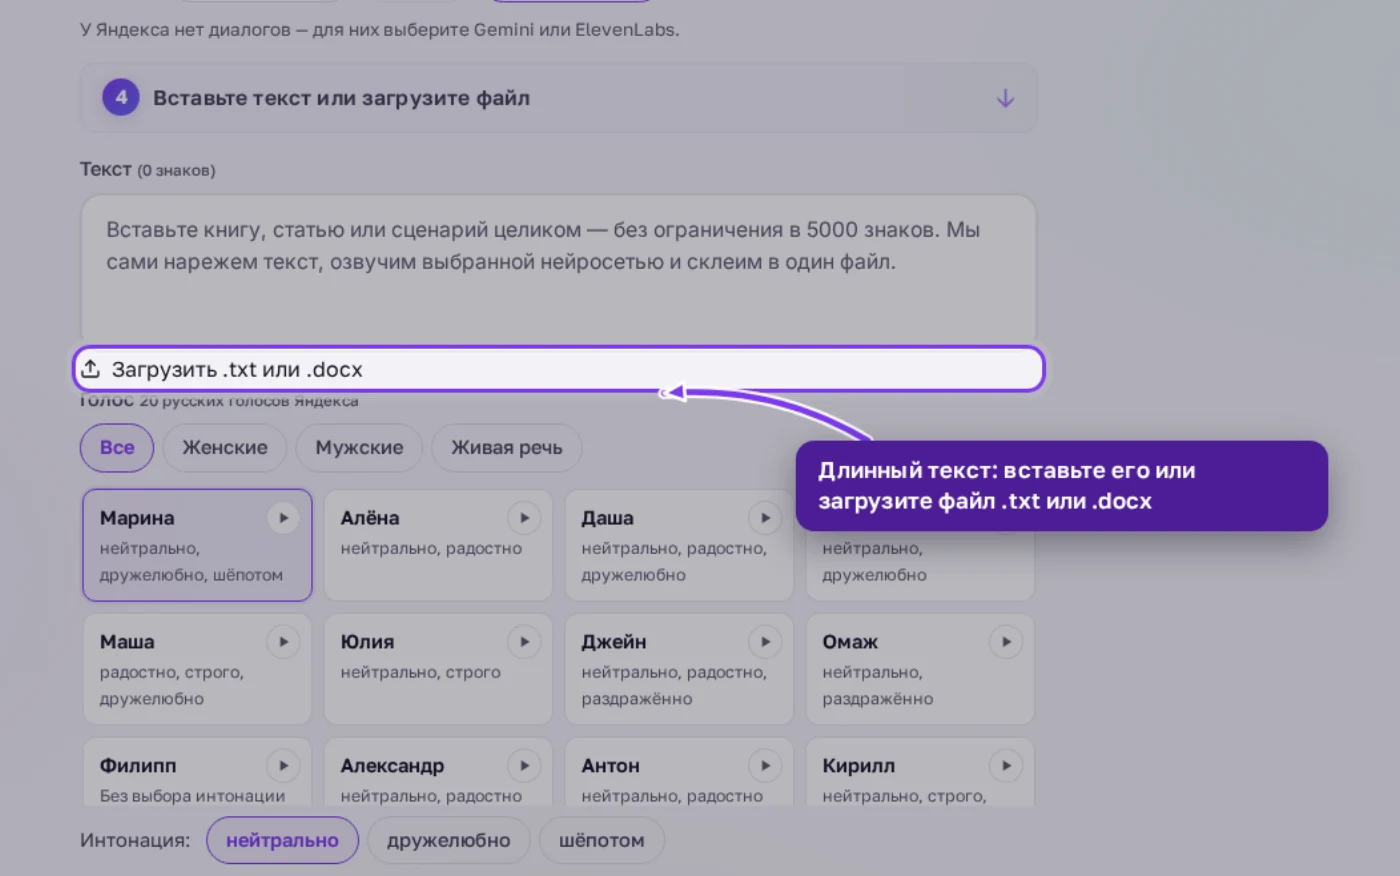
Task: Play preview of the Марина voice
Action: coord(284,518)
